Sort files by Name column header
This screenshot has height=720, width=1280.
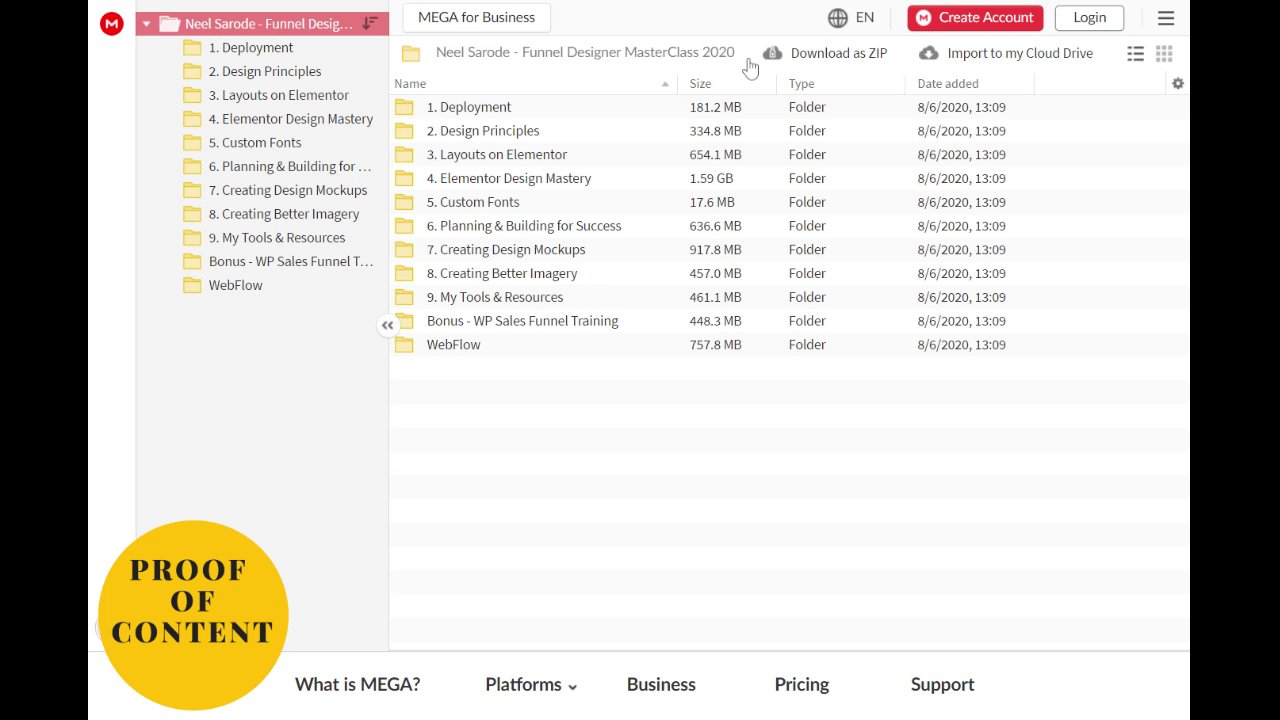[410, 84]
